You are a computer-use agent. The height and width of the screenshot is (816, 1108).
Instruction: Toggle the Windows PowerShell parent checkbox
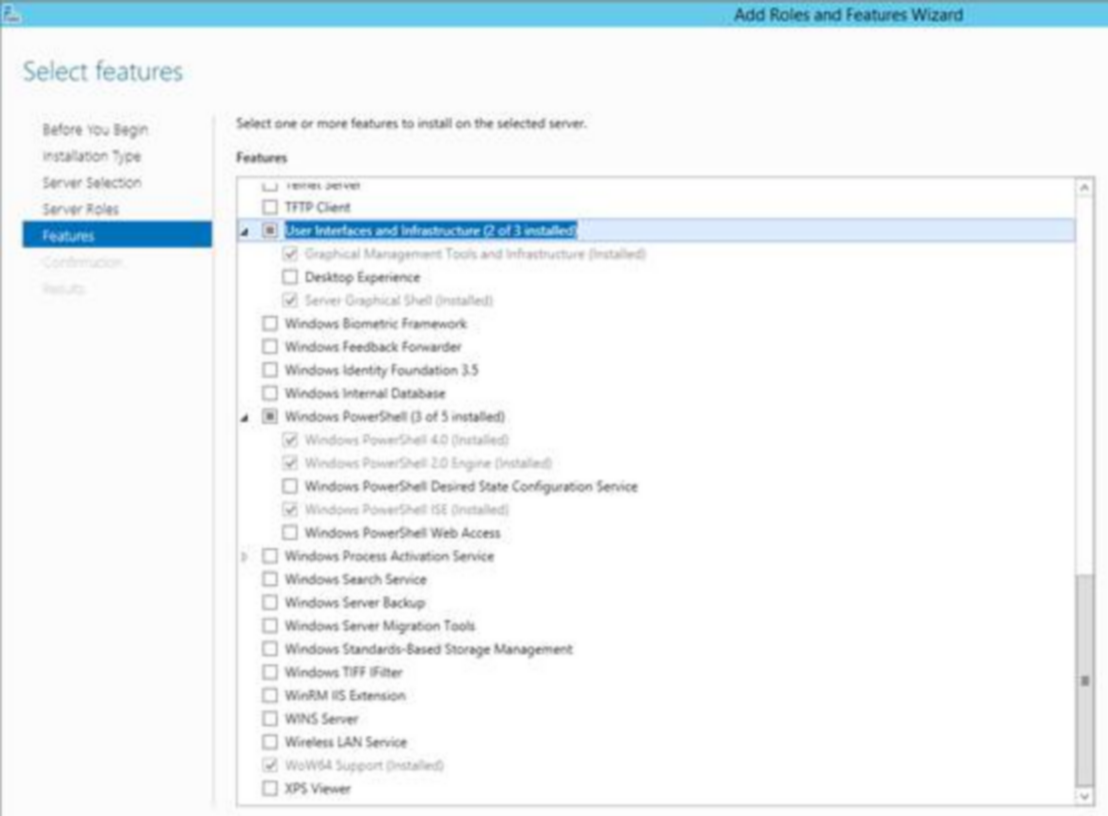pos(270,416)
